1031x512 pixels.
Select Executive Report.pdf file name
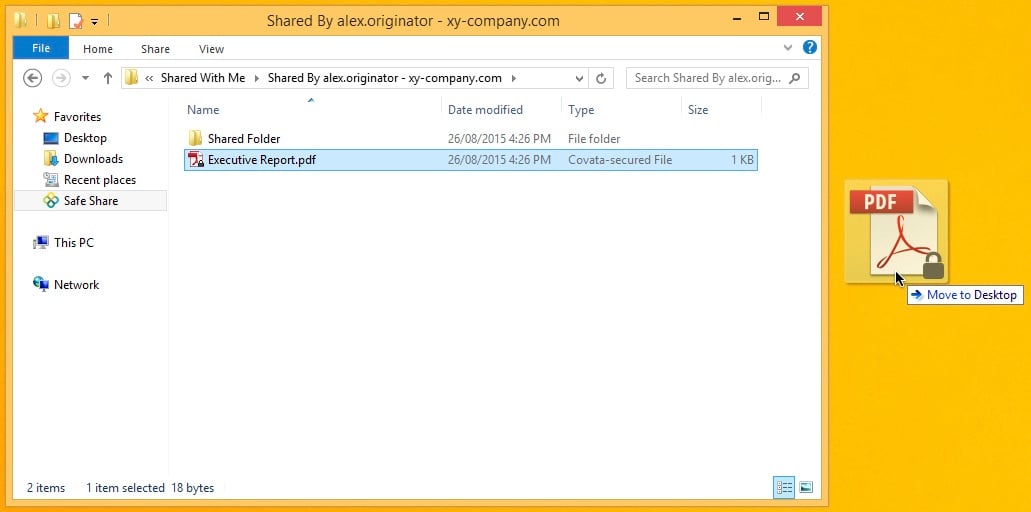click(262, 160)
